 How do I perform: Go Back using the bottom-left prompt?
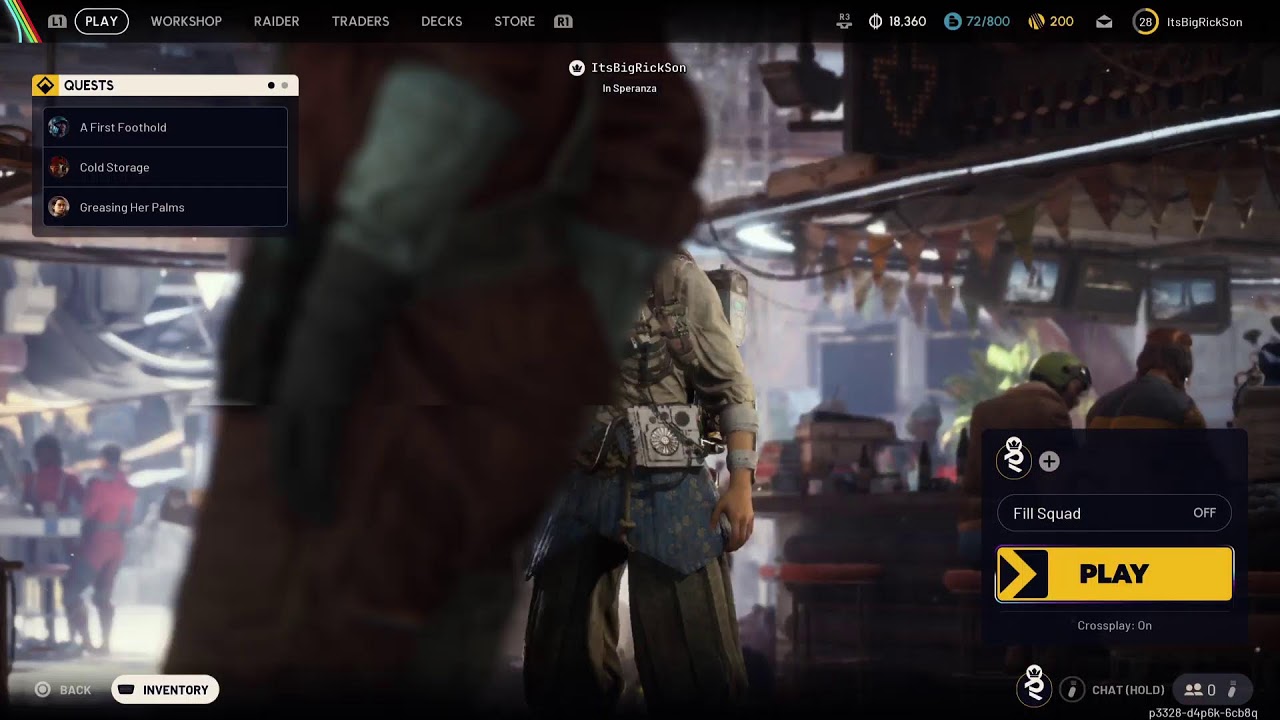[63, 690]
